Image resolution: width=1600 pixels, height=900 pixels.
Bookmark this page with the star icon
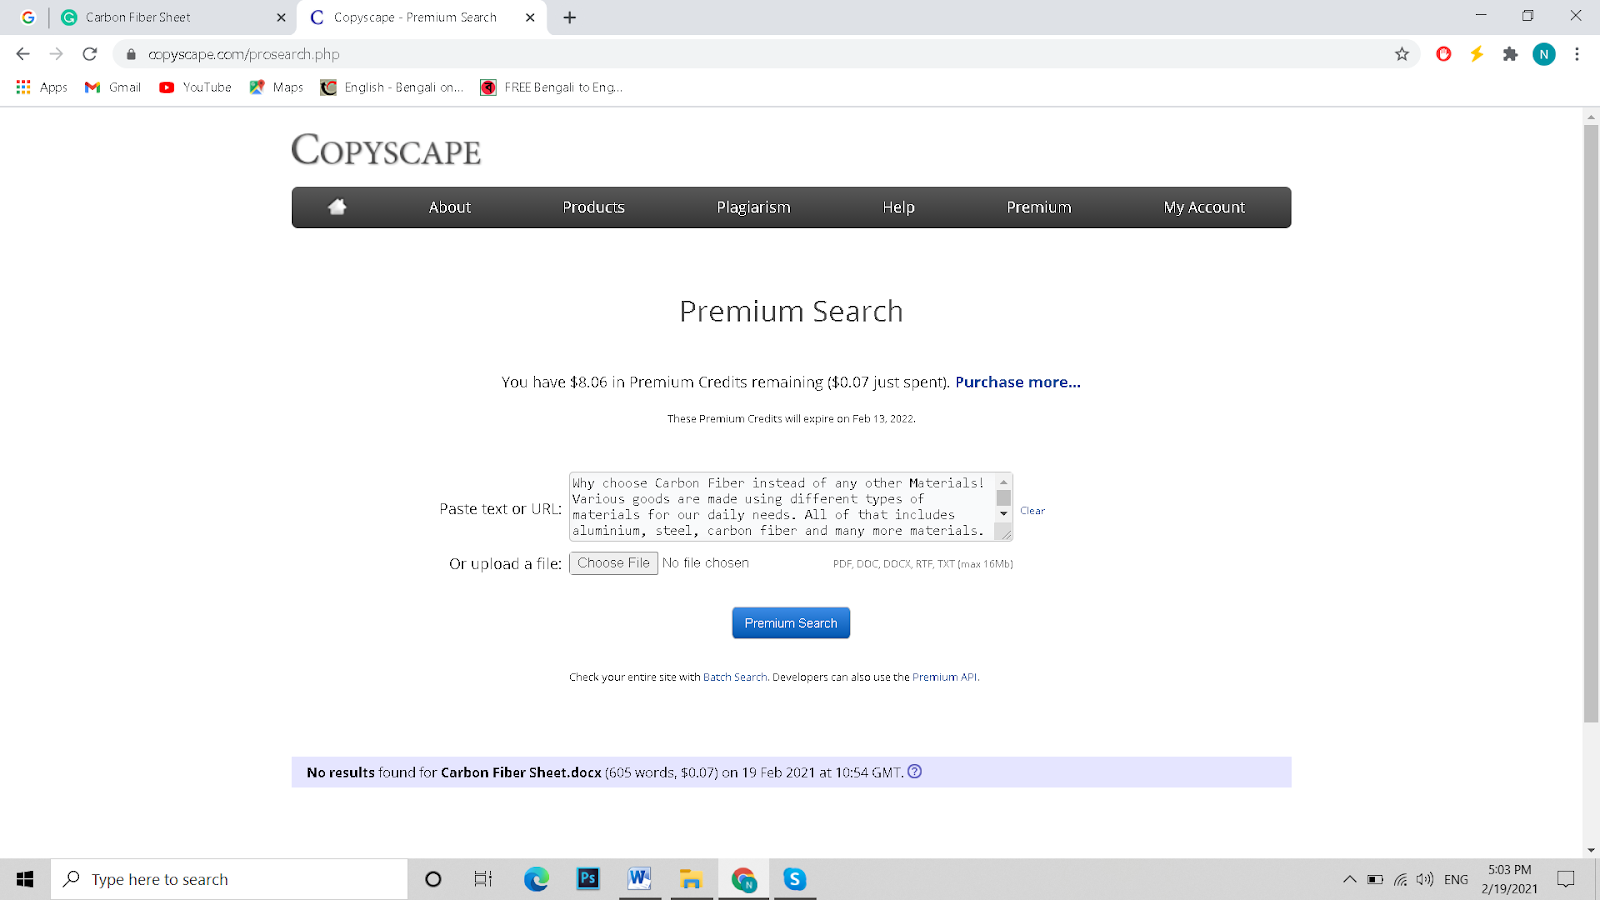point(1402,54)
